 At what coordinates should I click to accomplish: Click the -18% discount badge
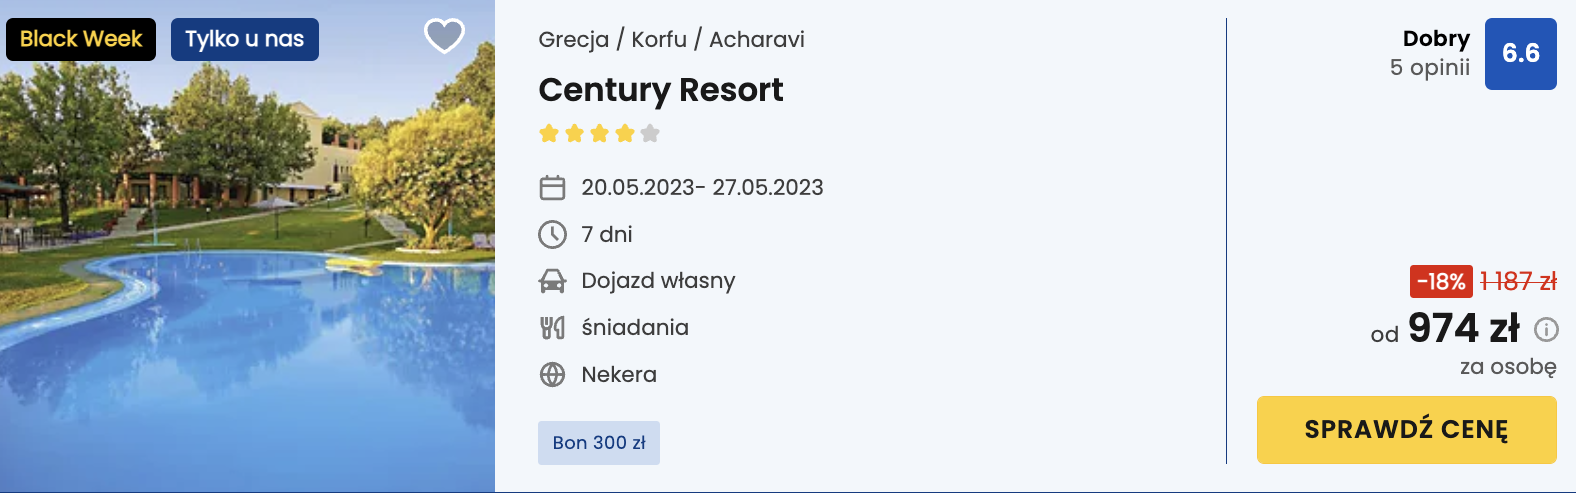pyautogui.click(x=1440, y=282)
